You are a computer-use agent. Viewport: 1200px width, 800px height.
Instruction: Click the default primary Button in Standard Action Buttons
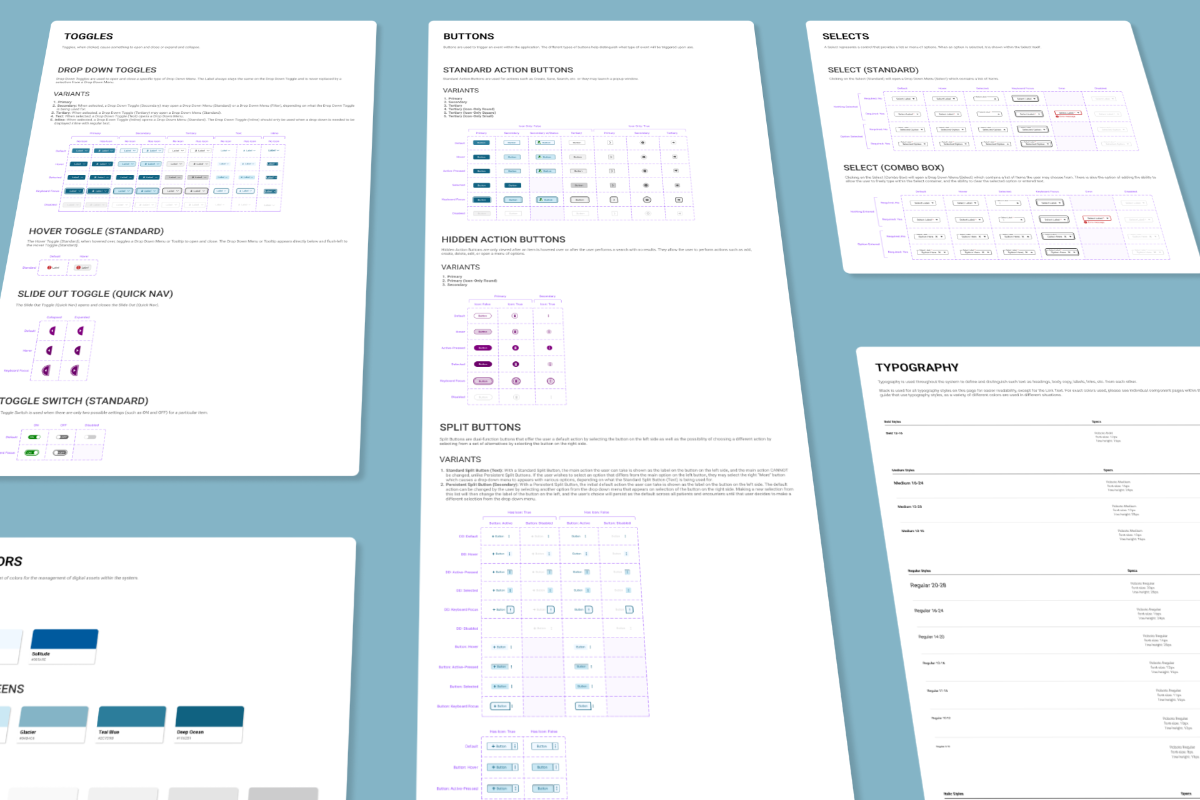click(x=481, y=142)
